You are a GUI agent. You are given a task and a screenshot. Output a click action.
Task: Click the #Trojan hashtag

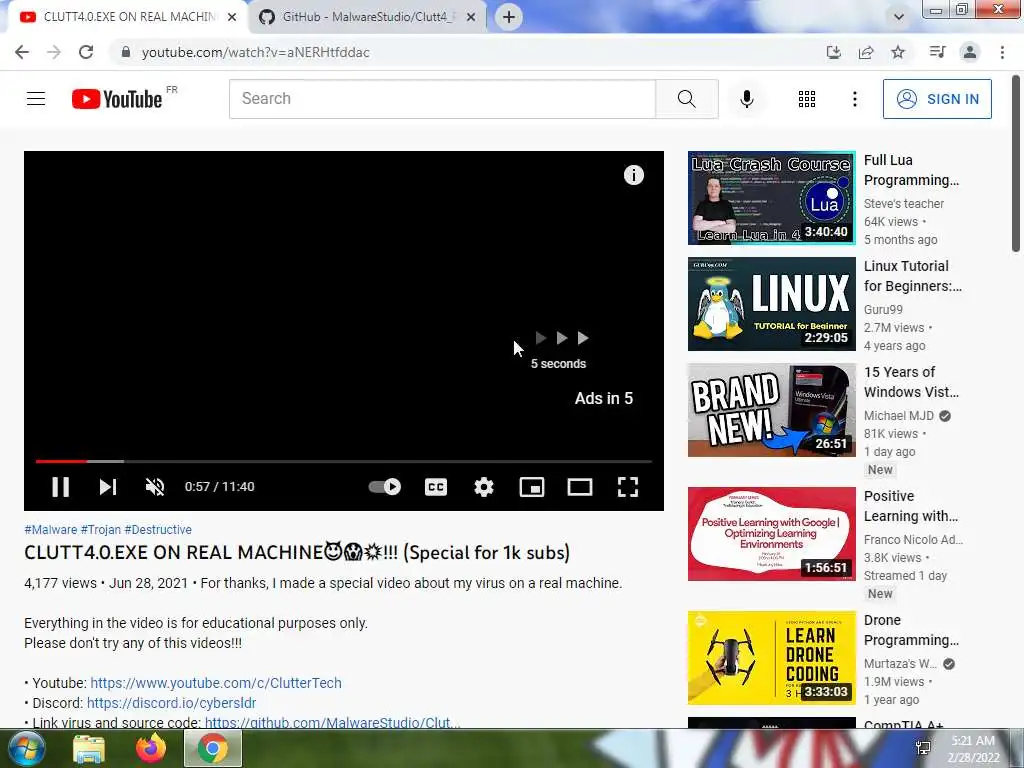101,530
